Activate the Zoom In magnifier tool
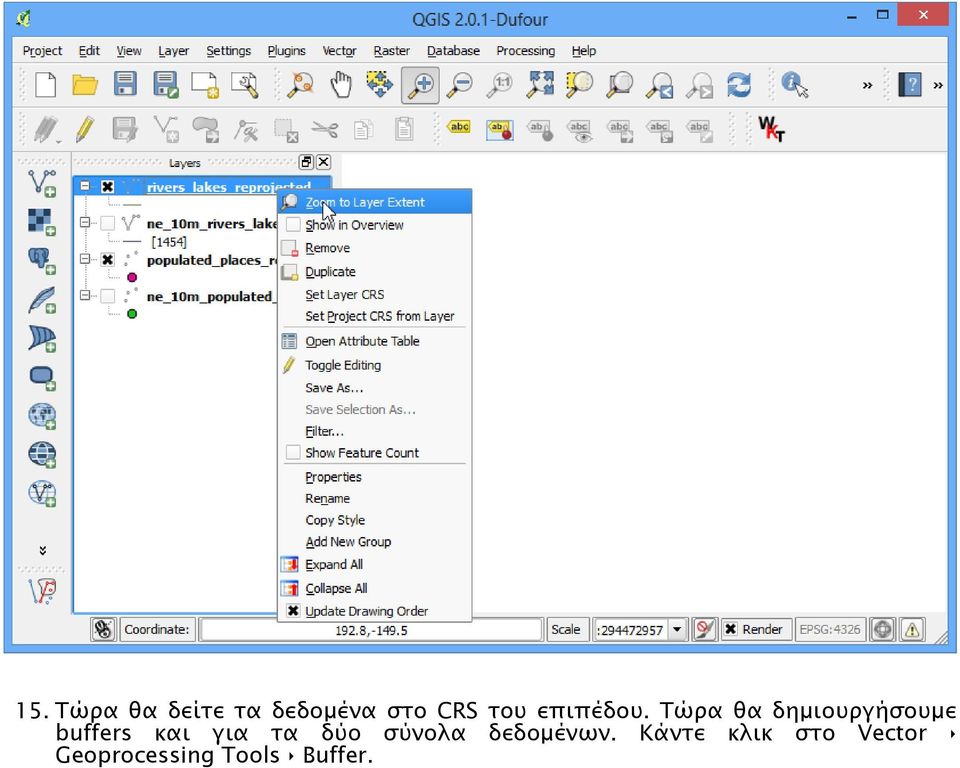Image resolution: width=960 pixels, height=768 pixels. (x=420, y=85)
